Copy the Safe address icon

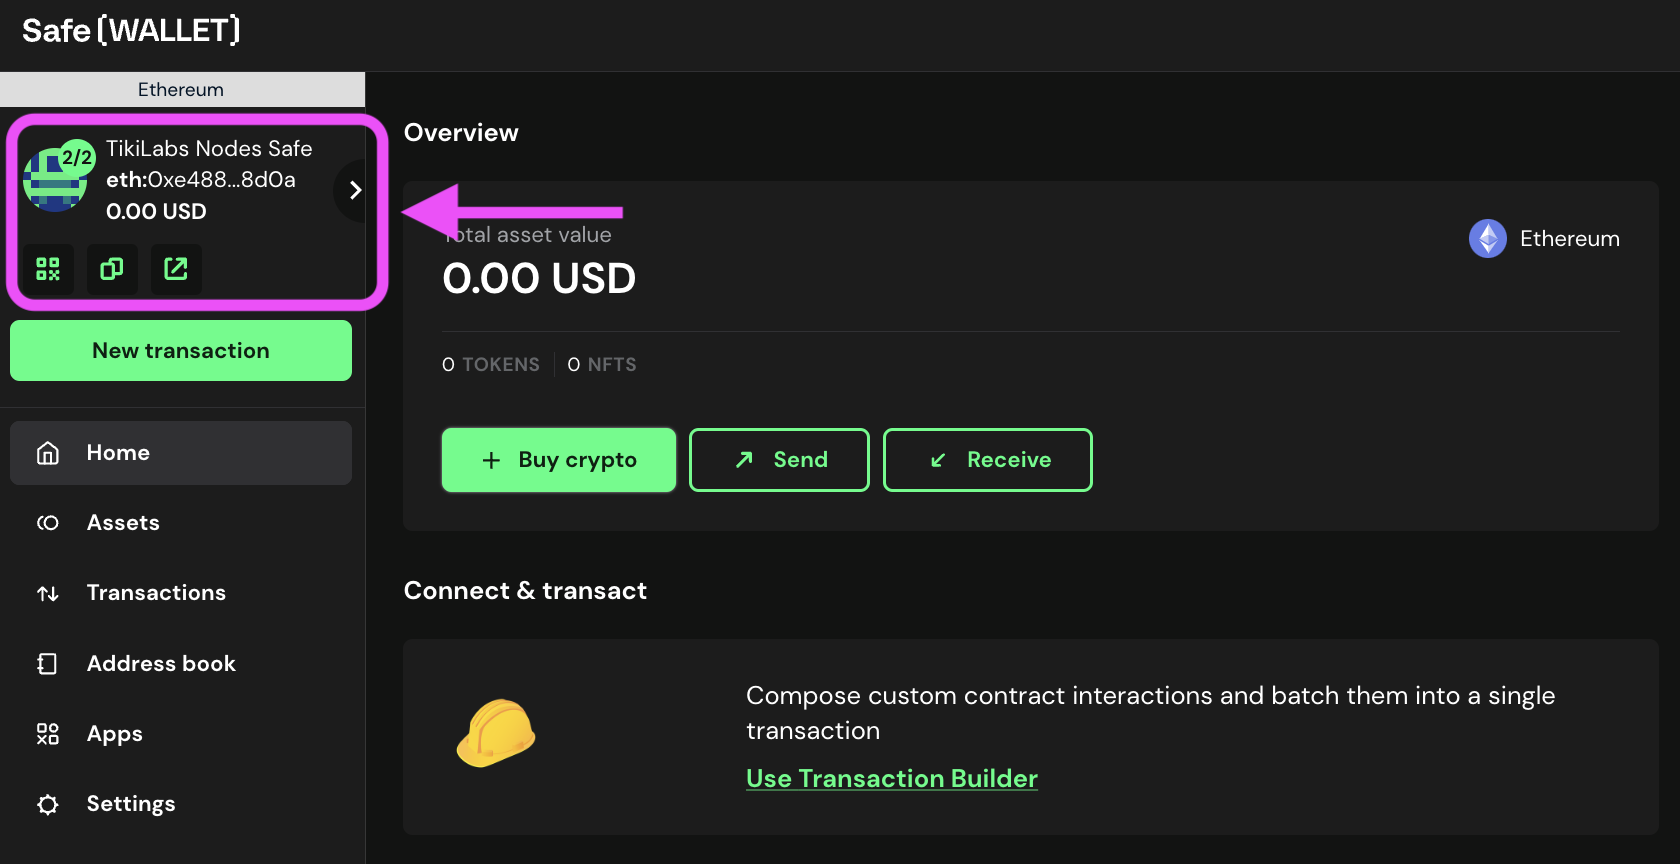click(x=112, y=269)
